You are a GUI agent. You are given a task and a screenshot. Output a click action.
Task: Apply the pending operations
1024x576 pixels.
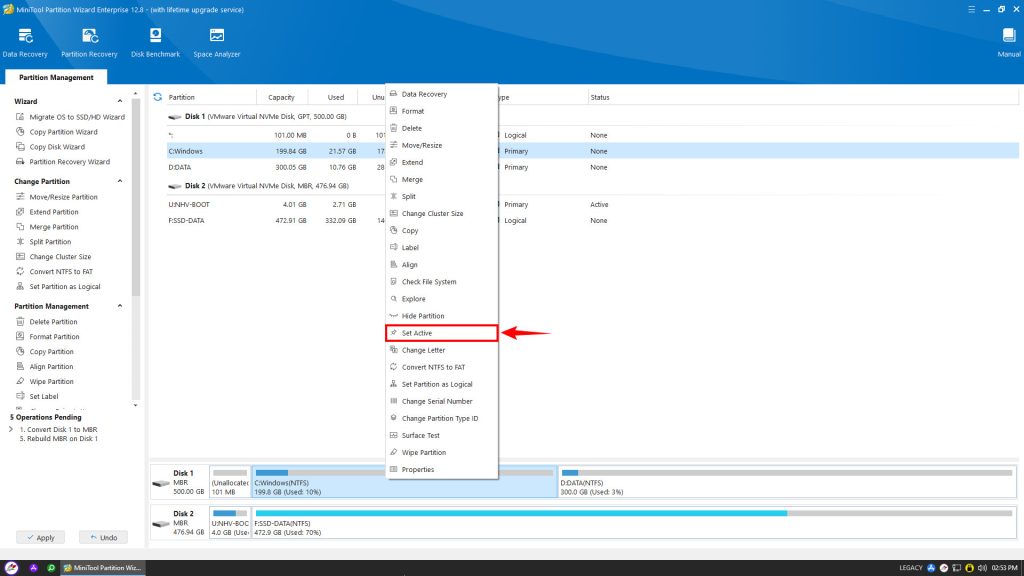(x=40, y=537)
